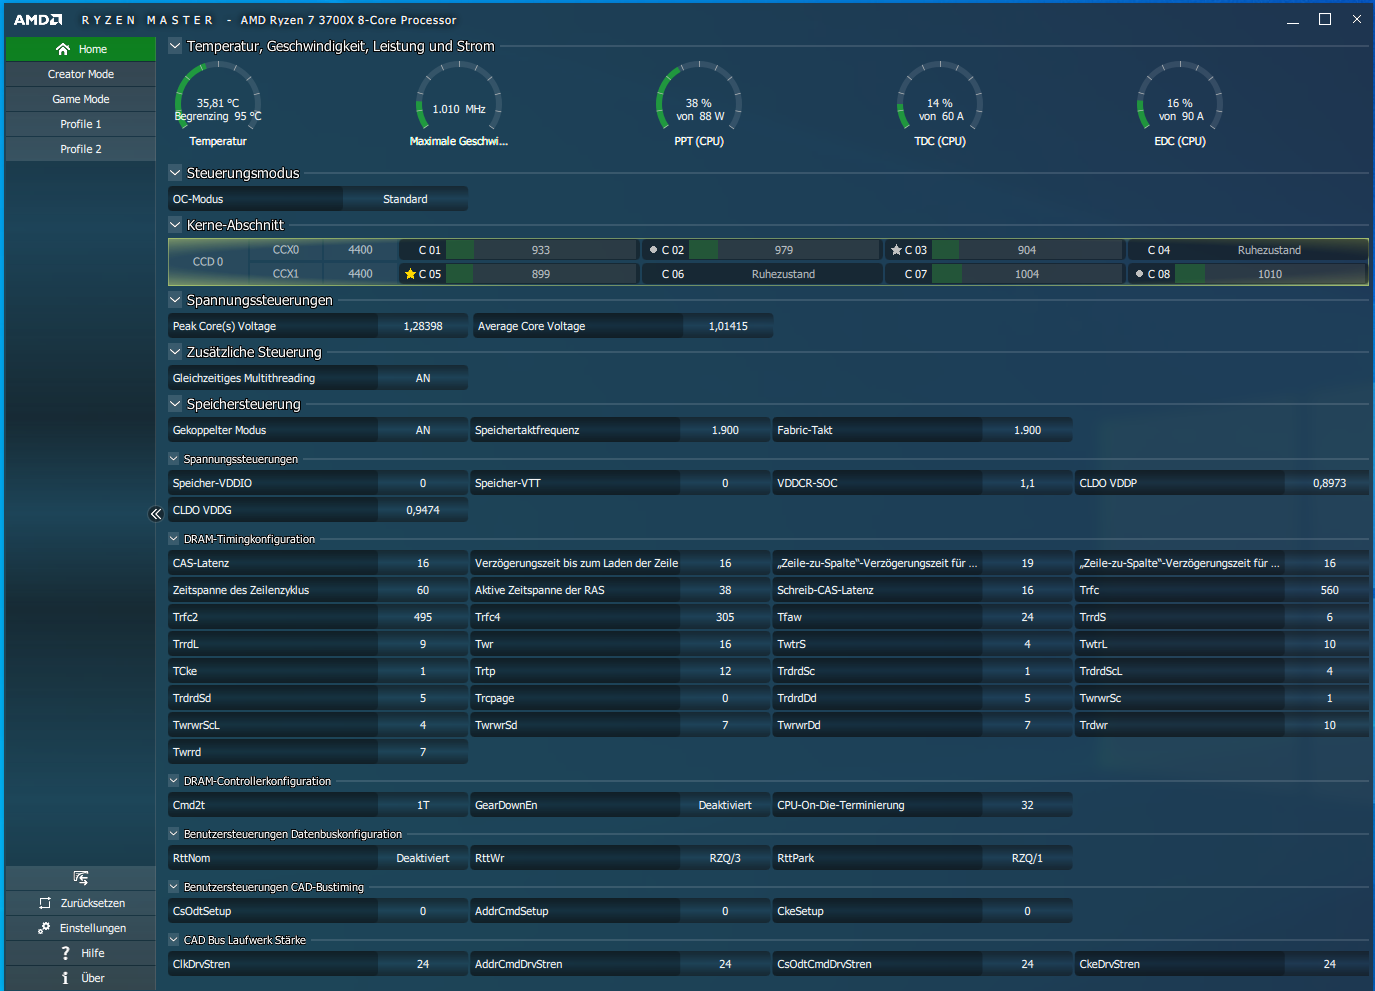Collapse DRAM-Controllerkonfiguration subsection
Viewport: 1375px width, 991px height.
(174, 781)
